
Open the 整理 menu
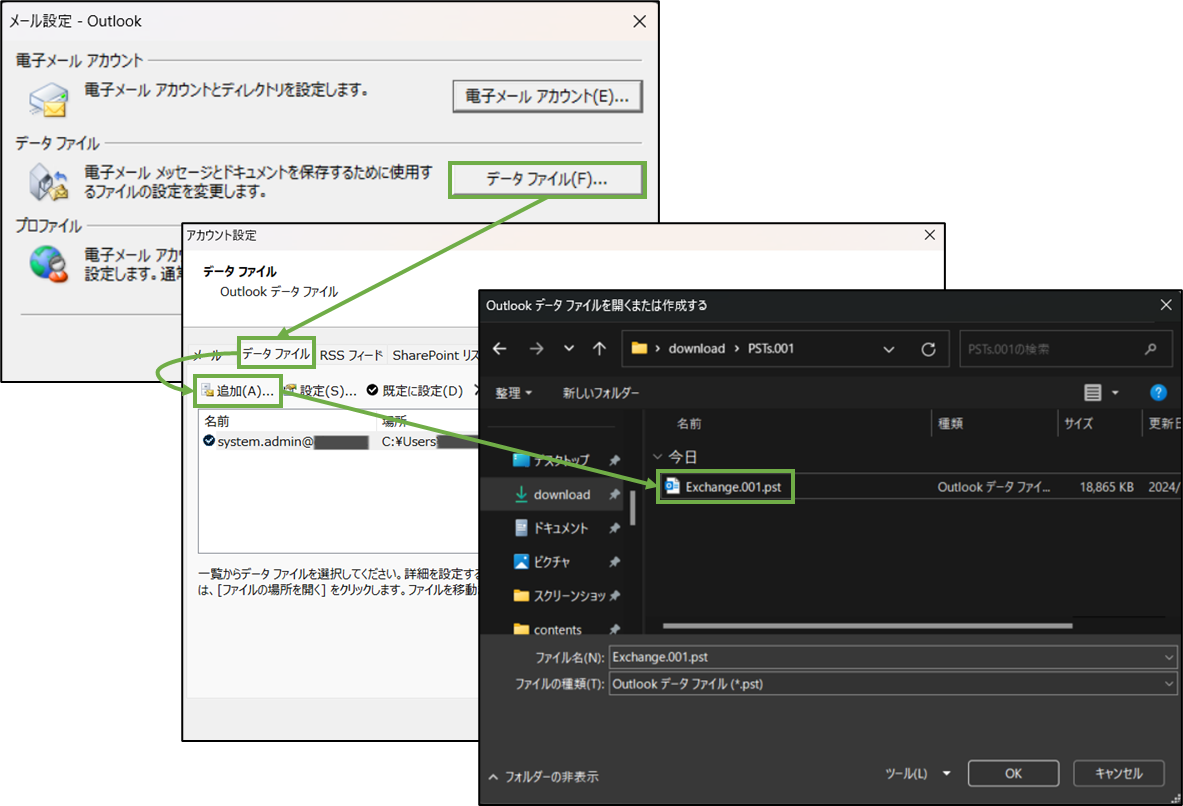click(514, 392)
